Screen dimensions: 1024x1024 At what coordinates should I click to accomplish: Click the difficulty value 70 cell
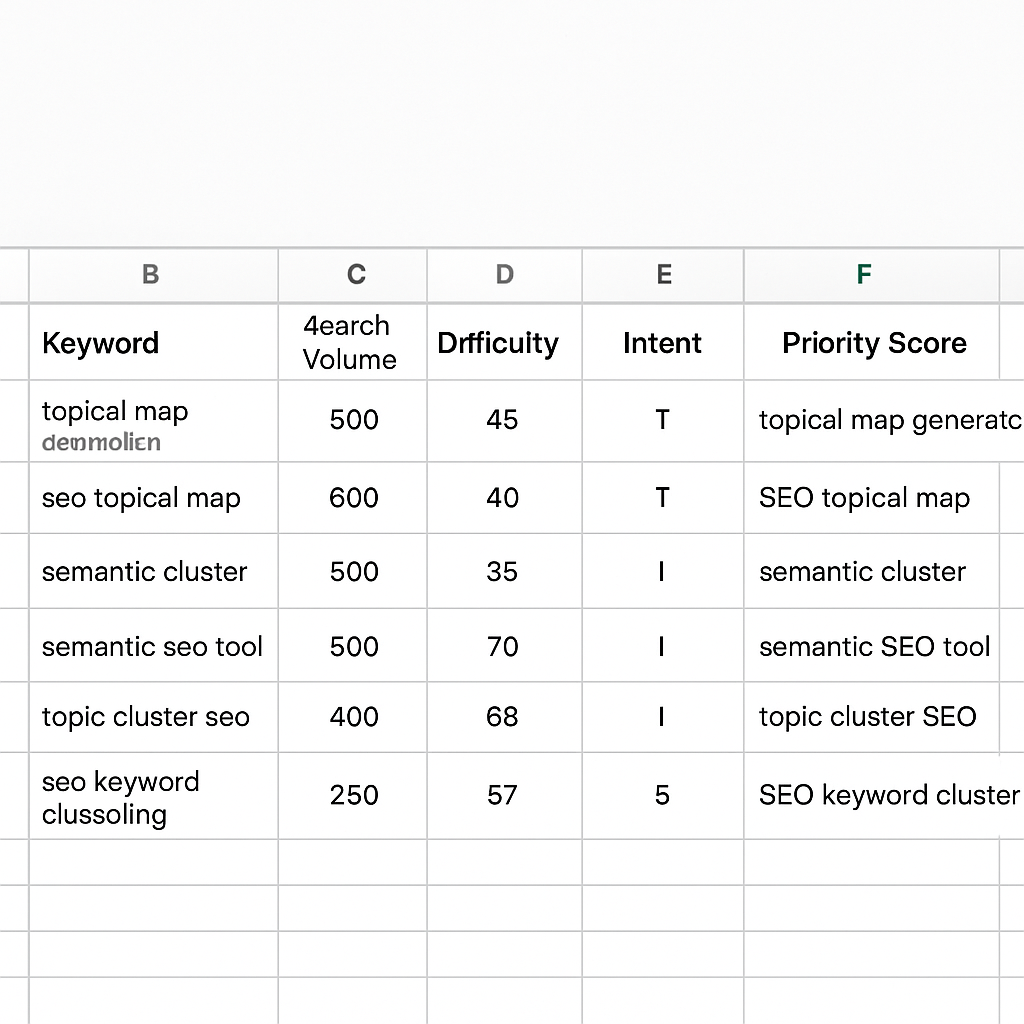click(x=504, y=645)
